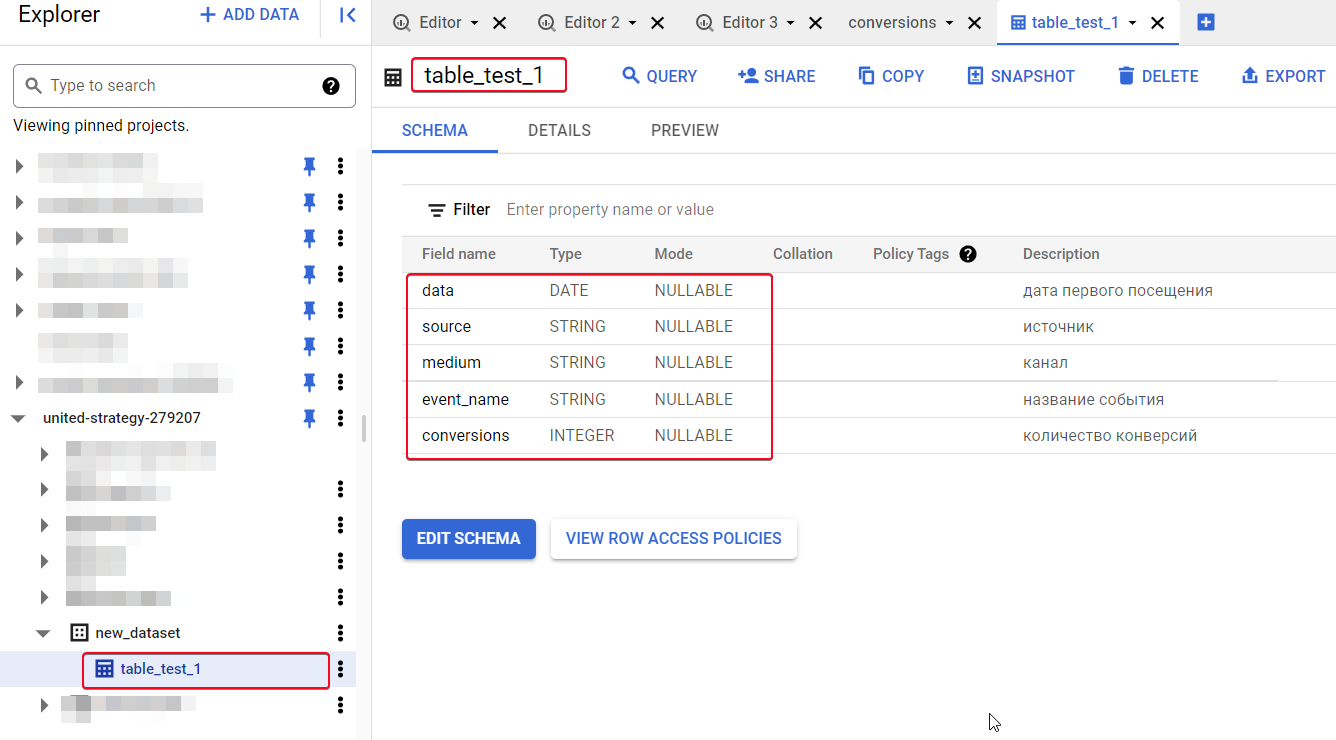Collapse the Explorer panel
This screenshot has width=1336, height=740.
pyautogui.click(x=347, y=15)
